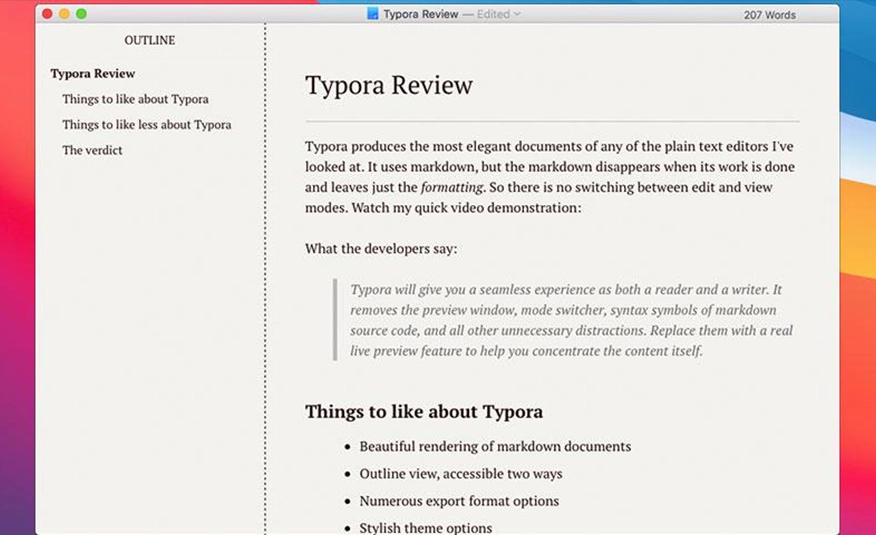Screen dimensions: 876x535
Task: Click bullet Beautiful rendering of markdown documents
Action: (x=495, y=447)
